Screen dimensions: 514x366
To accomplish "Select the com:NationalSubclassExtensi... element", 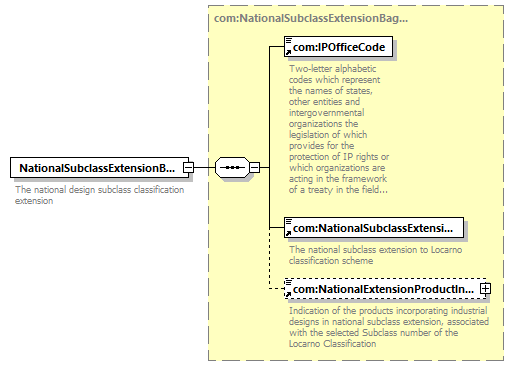I will (374, 228).
